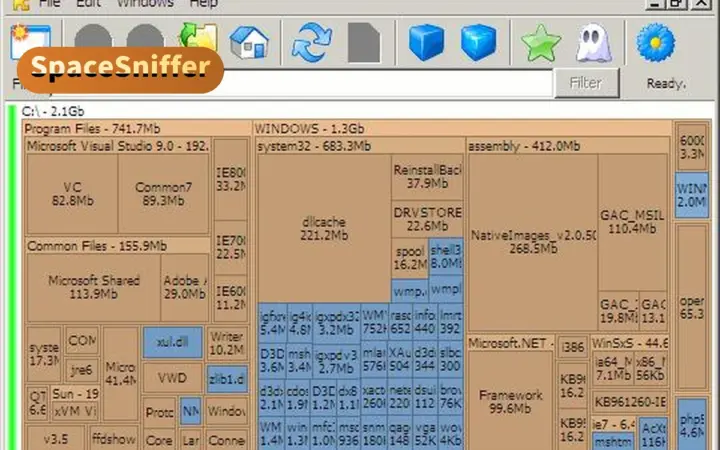Open a new view window
Viewport: 720px width, 450px height.
click(30, 40)
